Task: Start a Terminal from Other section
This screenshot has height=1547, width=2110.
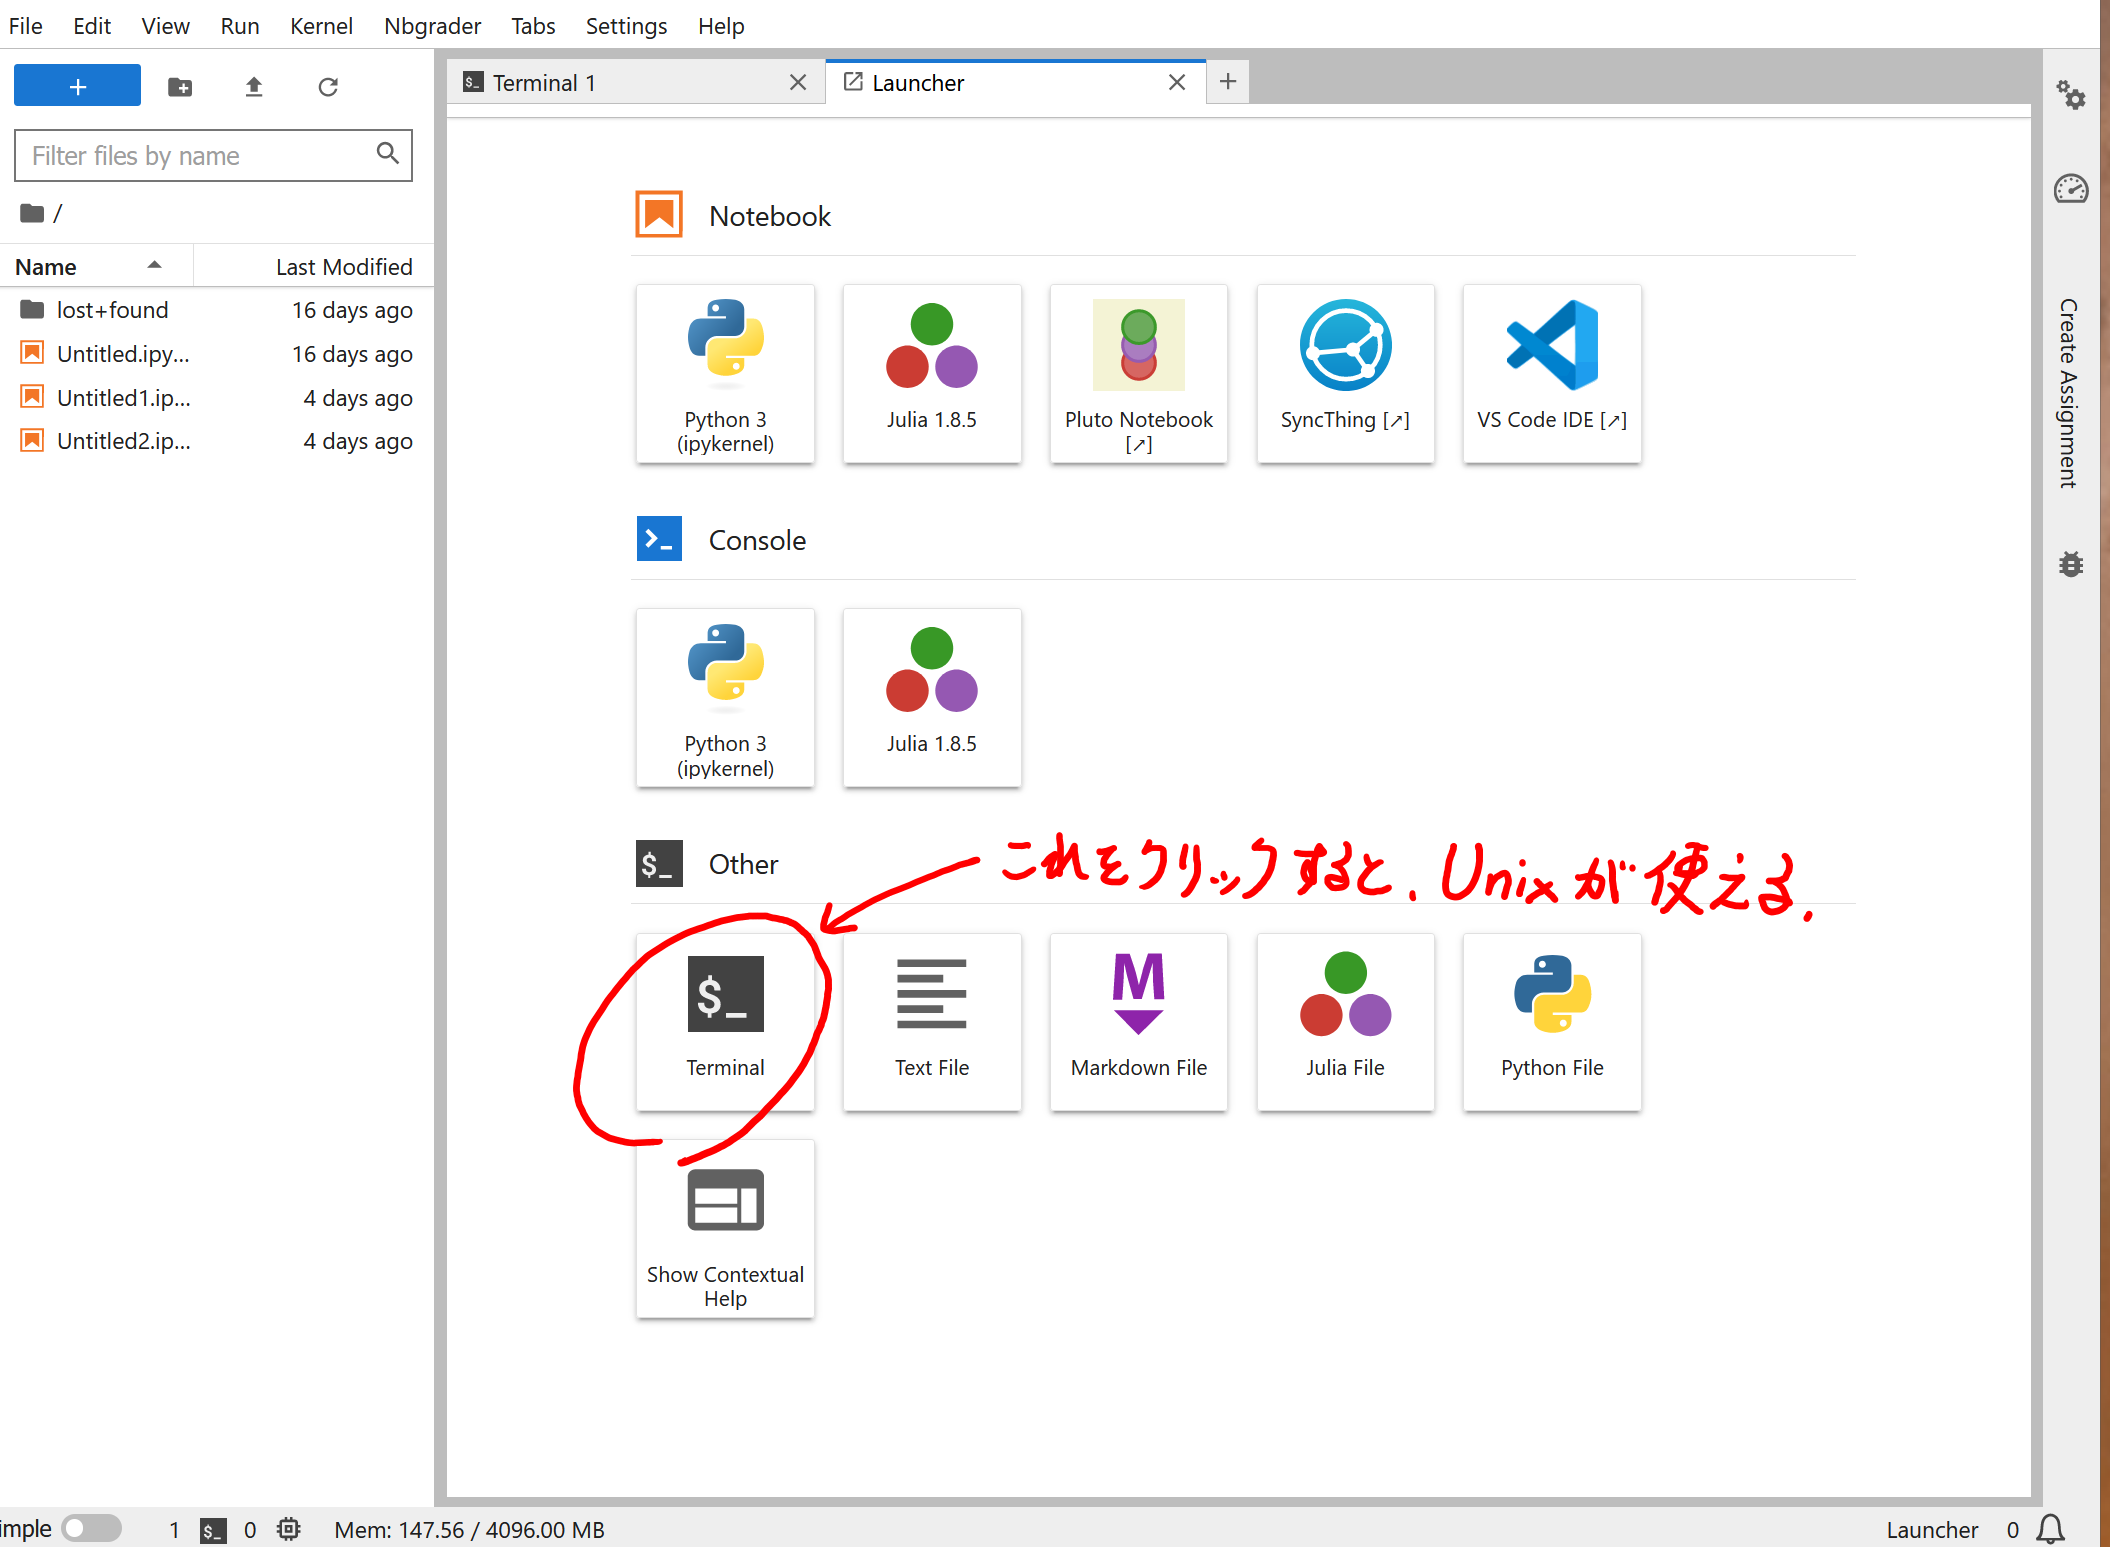Action: [x=725, y=1020]
